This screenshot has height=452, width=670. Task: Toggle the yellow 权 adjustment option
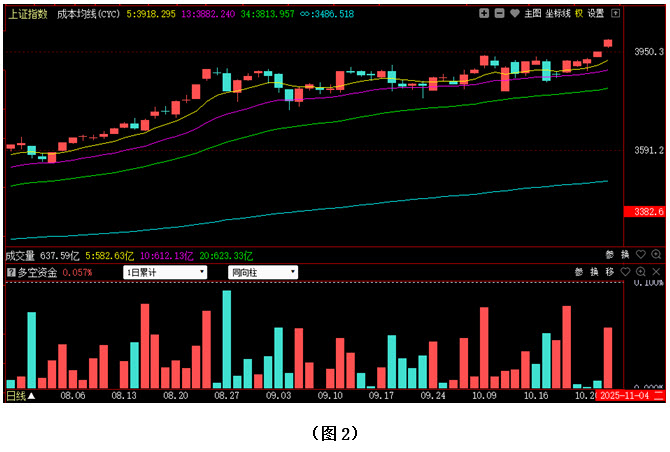point(579,14)
